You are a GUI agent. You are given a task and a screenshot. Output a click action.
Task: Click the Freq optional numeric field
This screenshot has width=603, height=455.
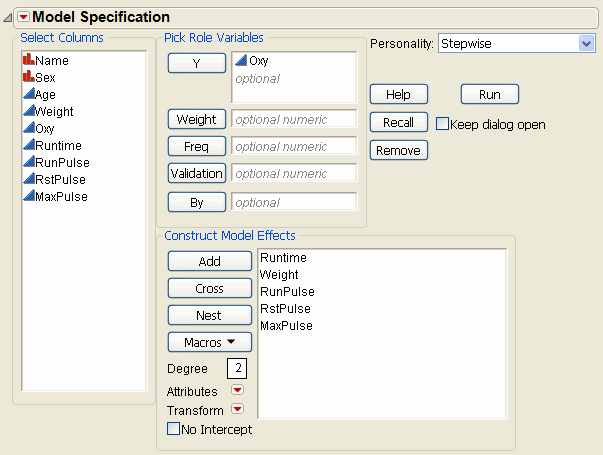[x=293, y=146]
